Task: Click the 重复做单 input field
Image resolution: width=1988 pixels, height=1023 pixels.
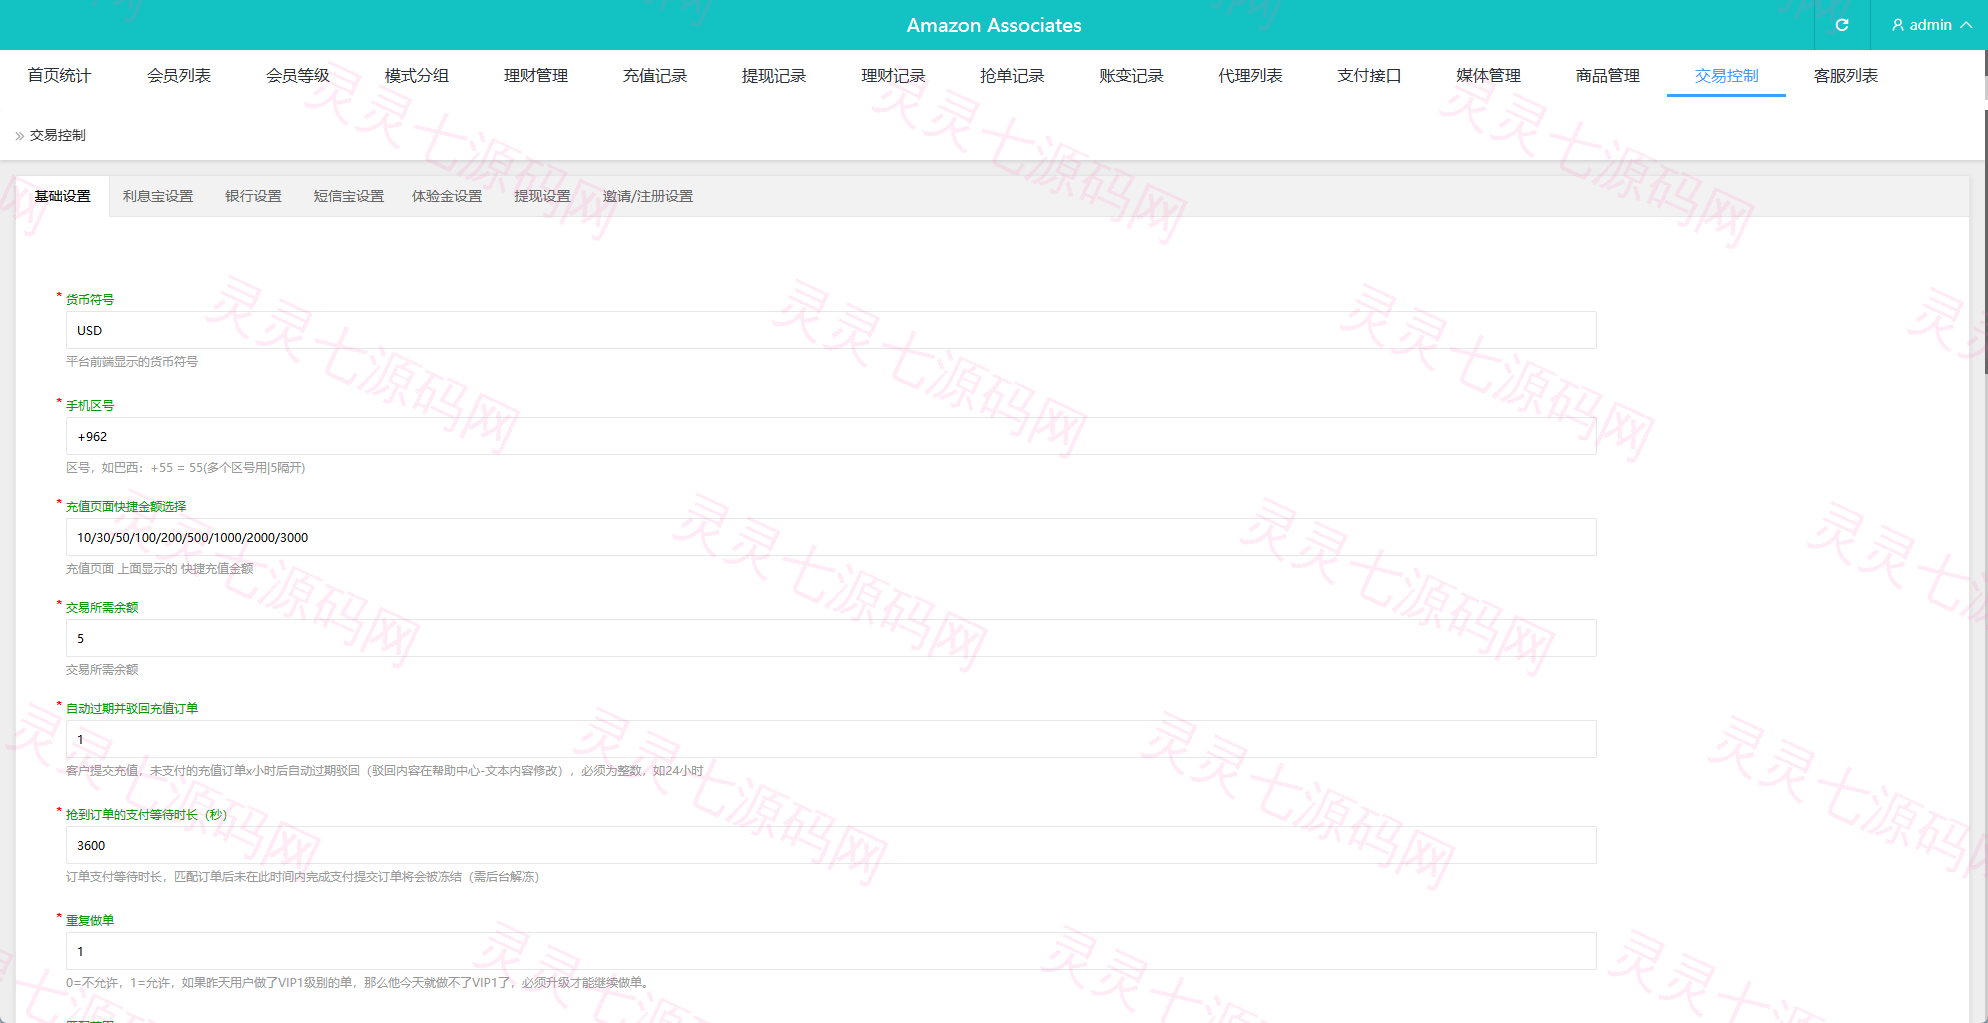Action: [831, 951]
